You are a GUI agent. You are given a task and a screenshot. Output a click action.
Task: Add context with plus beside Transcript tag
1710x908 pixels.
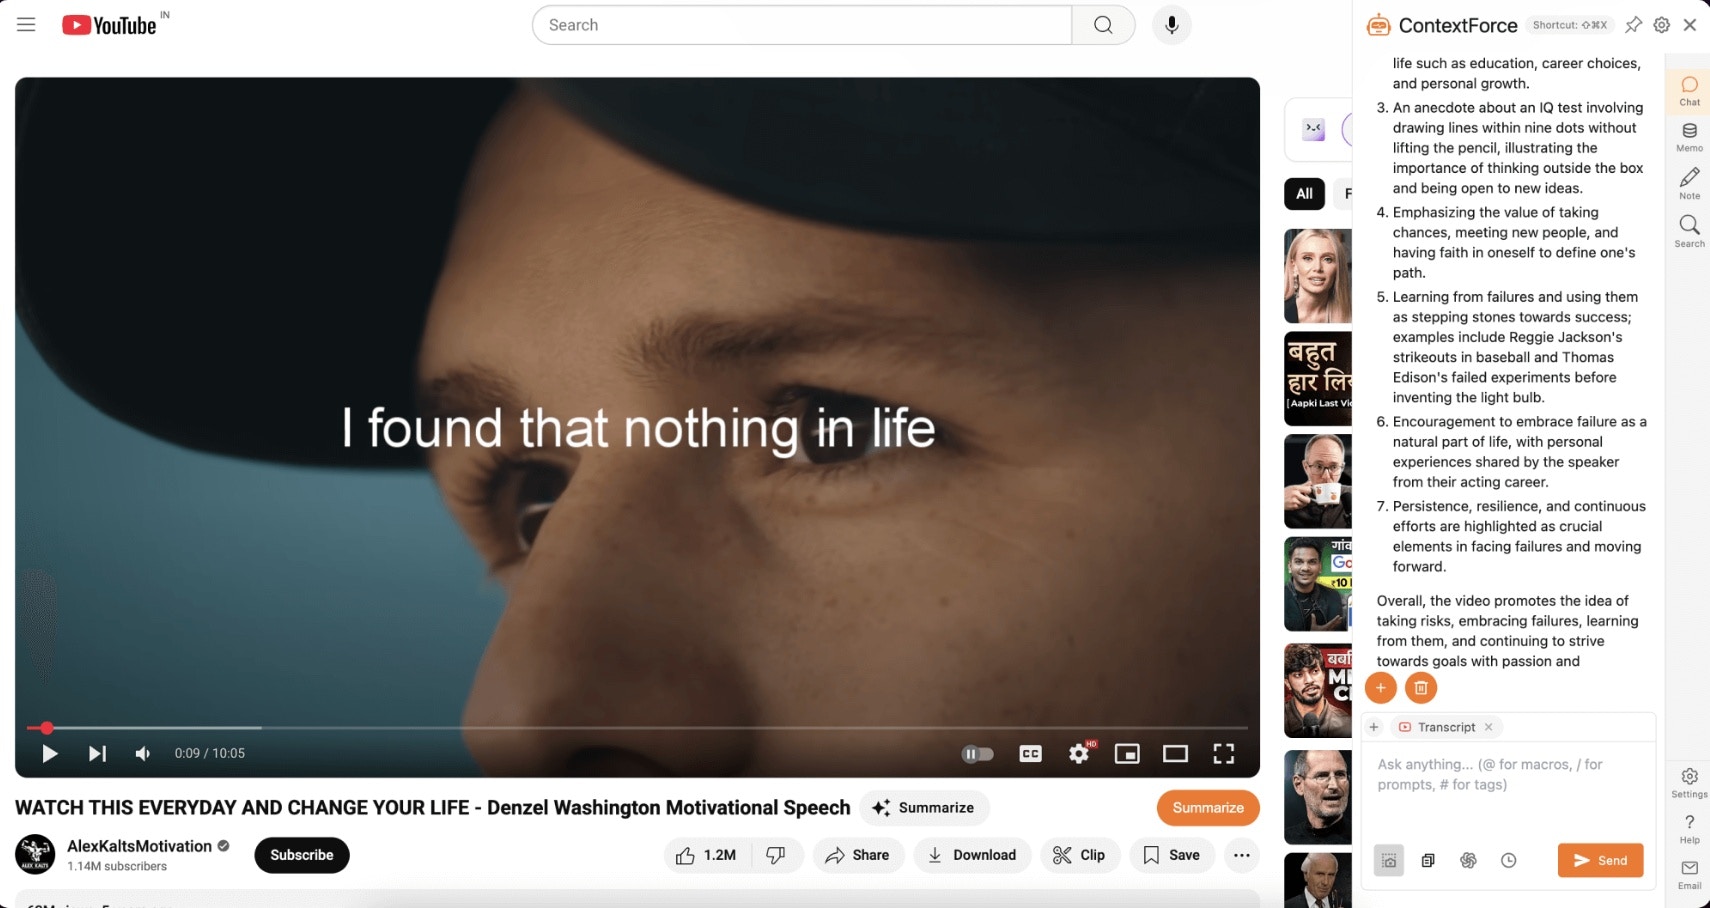[x=1374, y=727]
